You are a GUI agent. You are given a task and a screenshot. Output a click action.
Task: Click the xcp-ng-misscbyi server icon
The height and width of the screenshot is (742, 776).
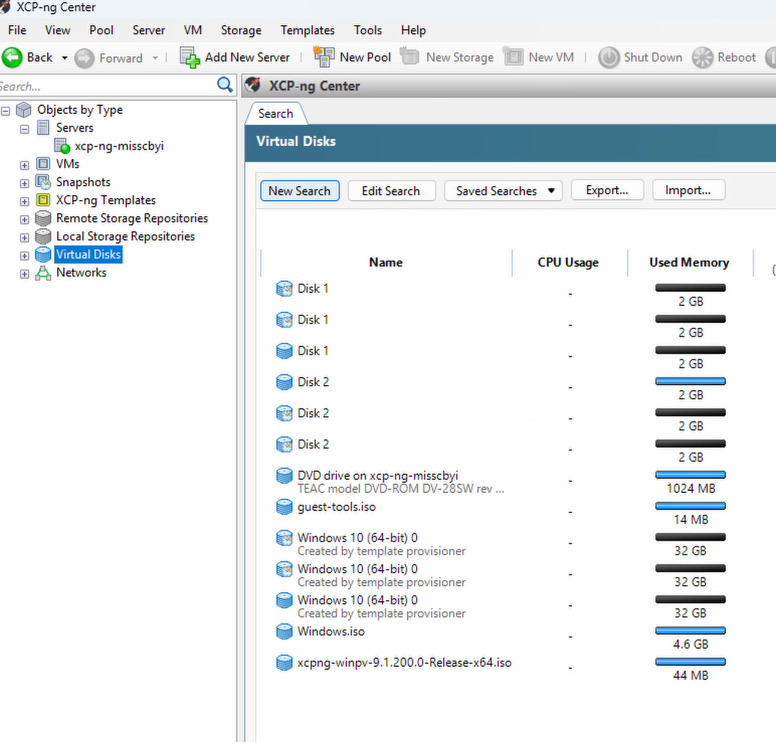(x=62, y=146)
